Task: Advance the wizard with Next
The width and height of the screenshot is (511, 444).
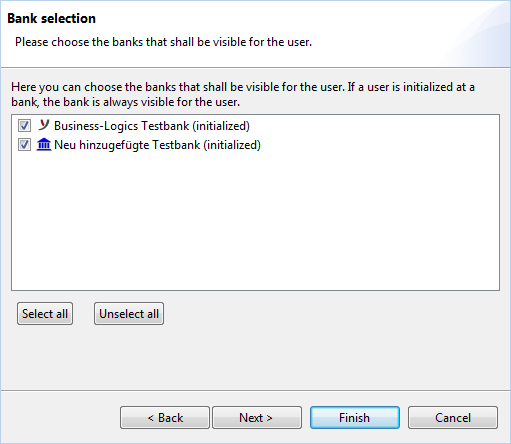Action: [257, 417]
